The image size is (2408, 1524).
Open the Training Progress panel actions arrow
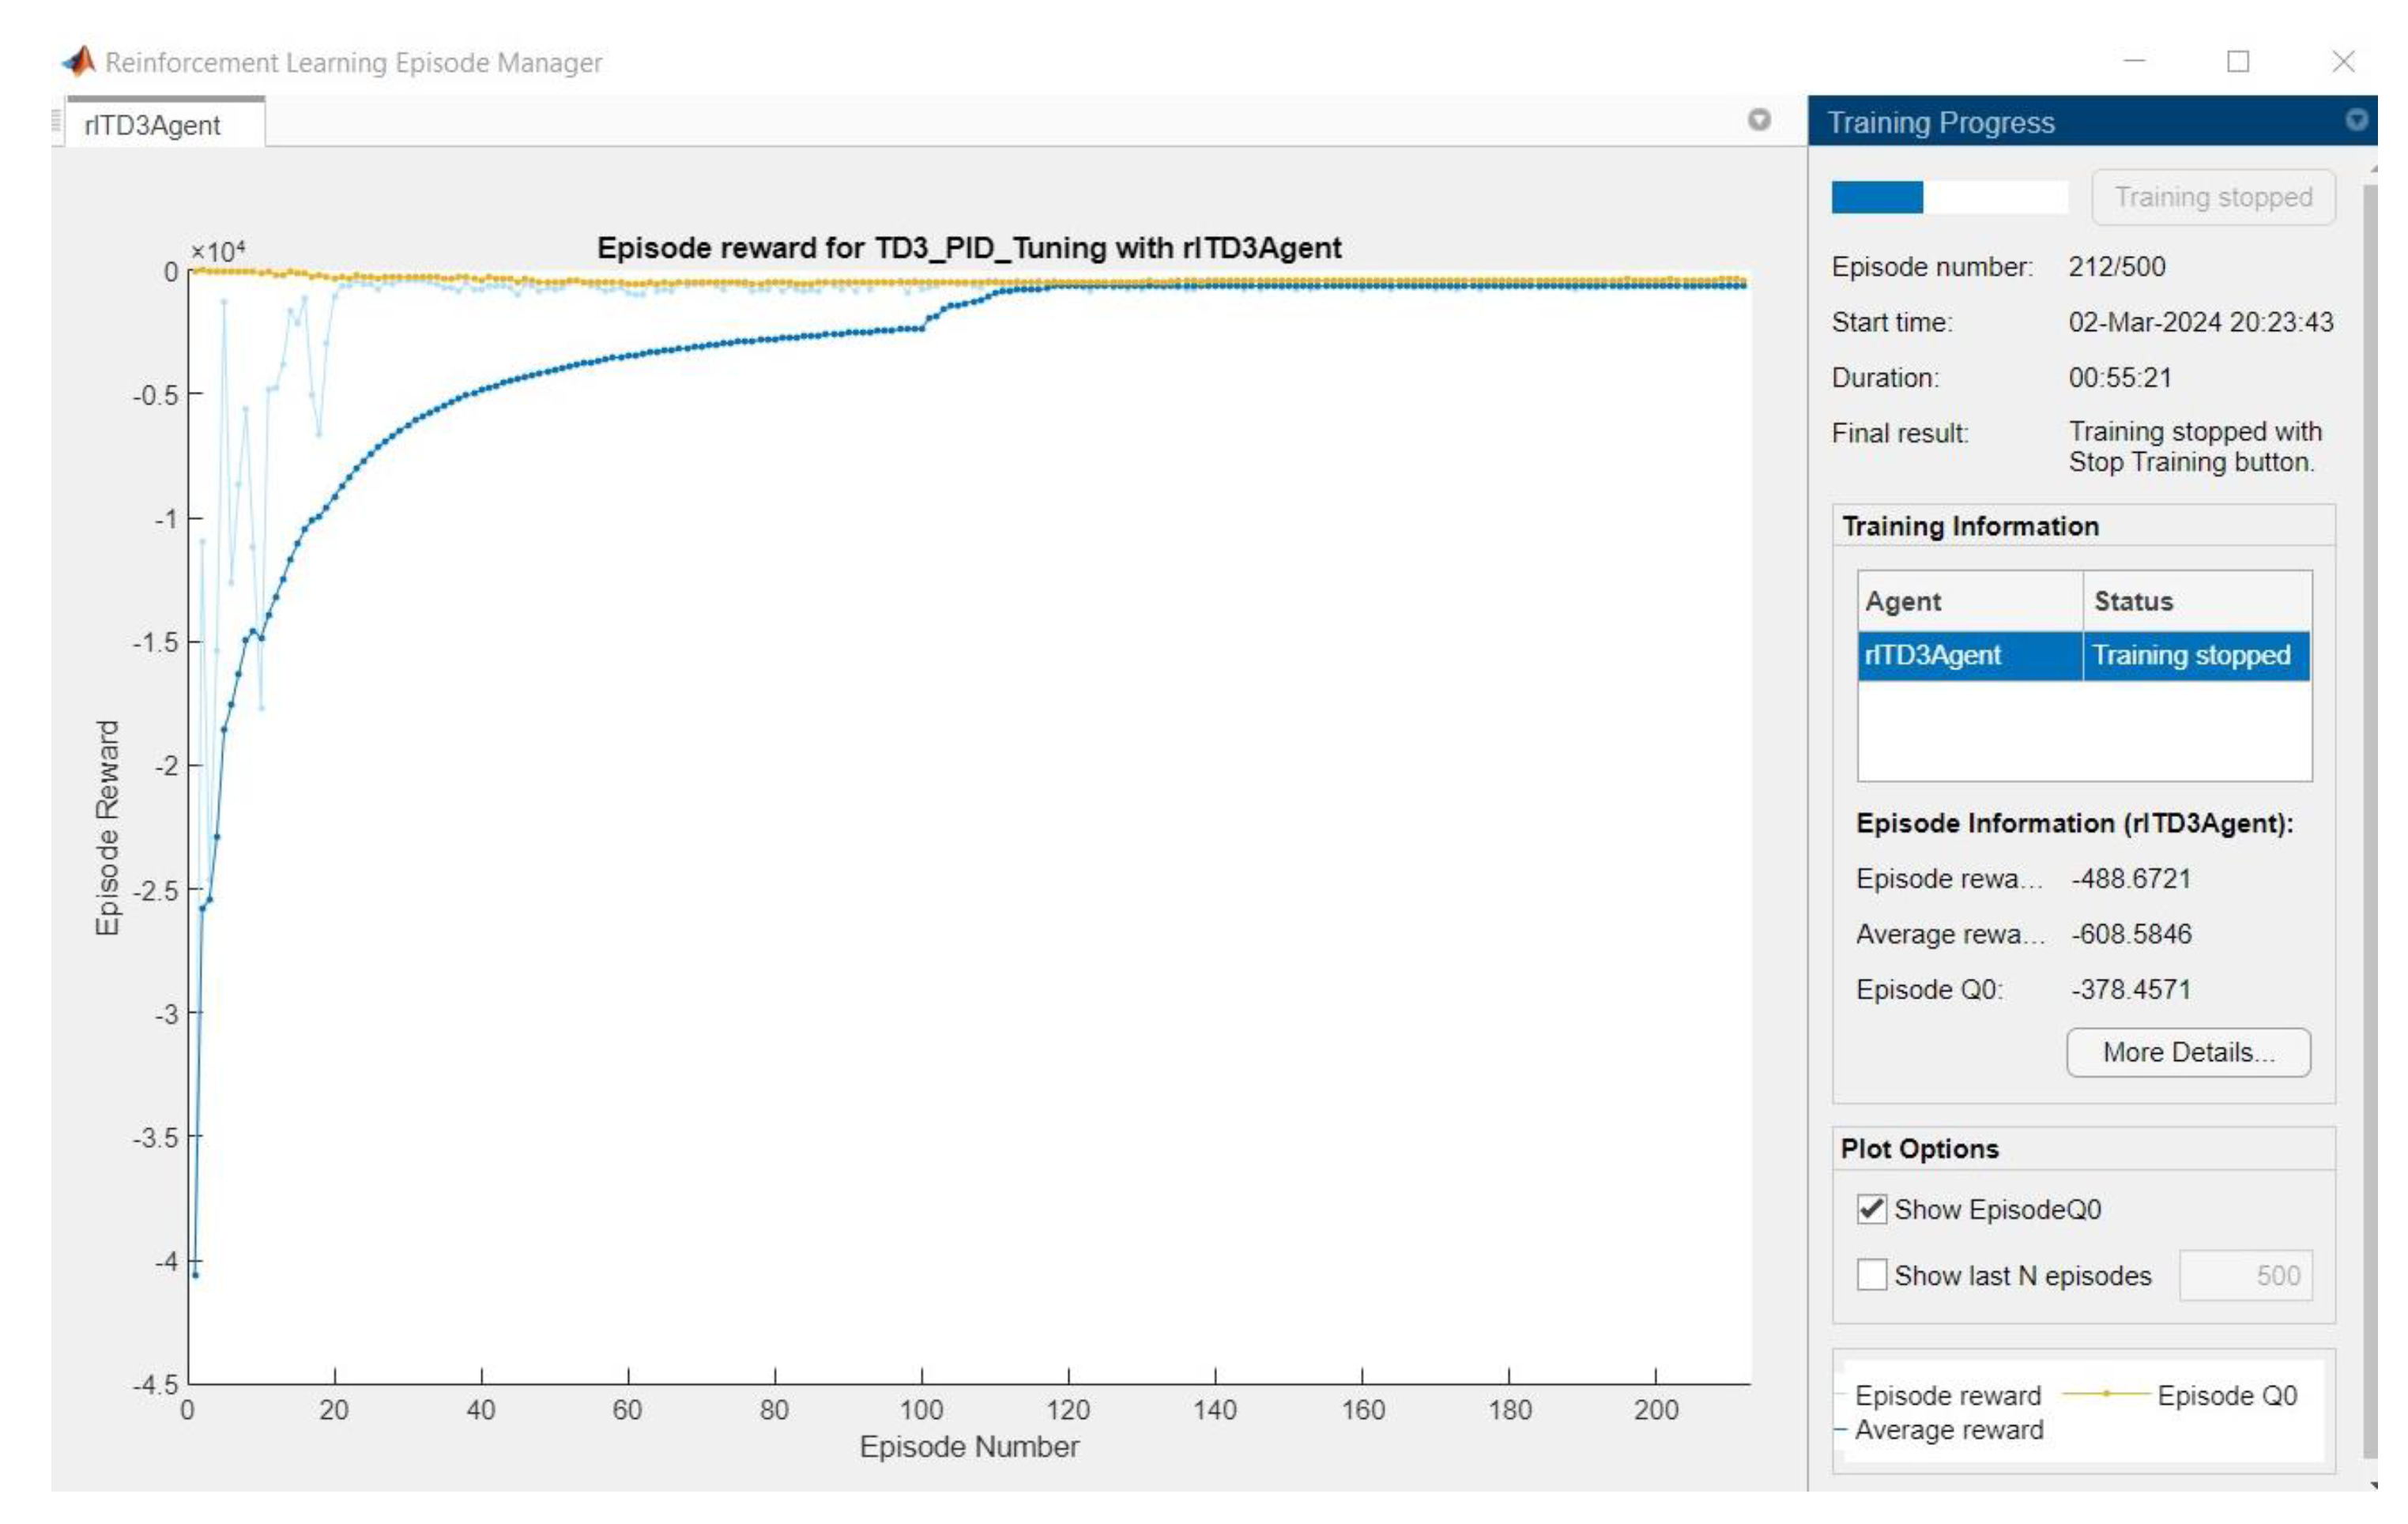point(2356,120)
